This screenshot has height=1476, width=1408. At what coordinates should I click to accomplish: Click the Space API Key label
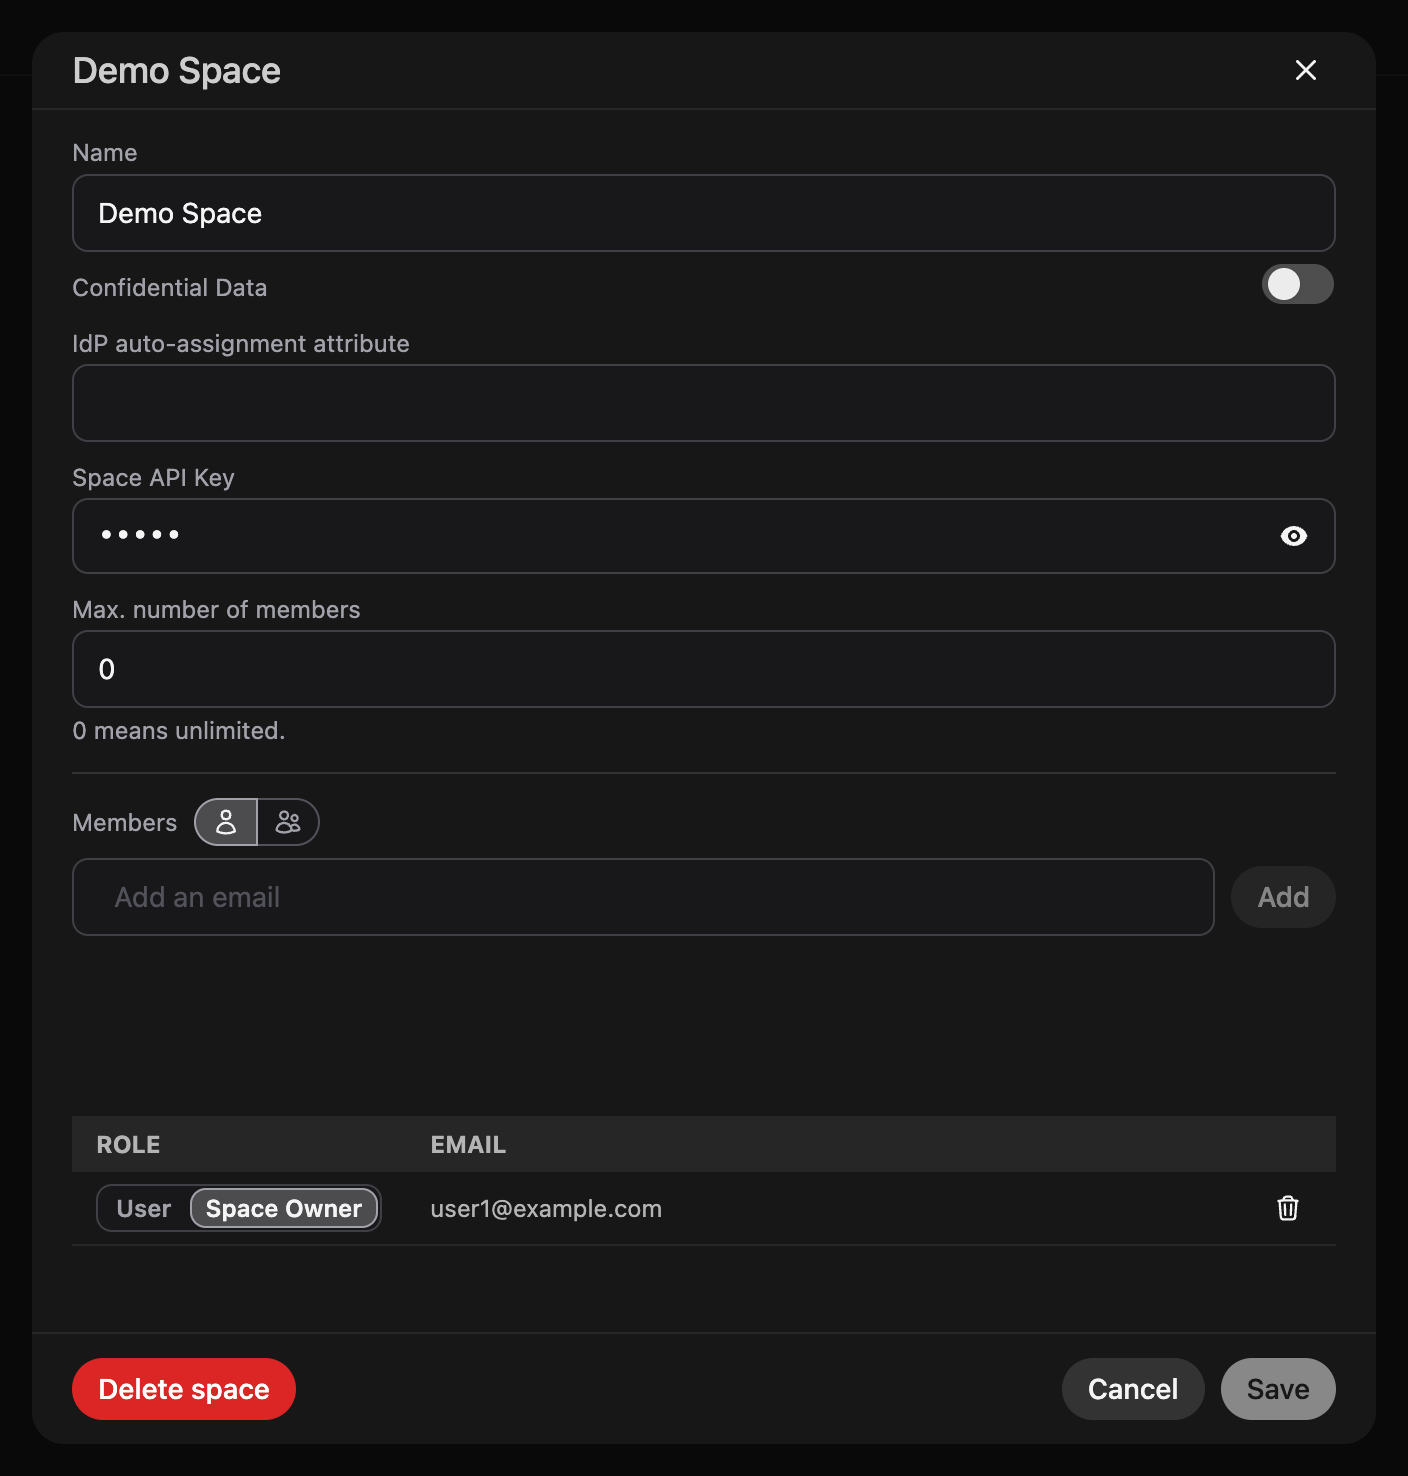click(154, 478)
